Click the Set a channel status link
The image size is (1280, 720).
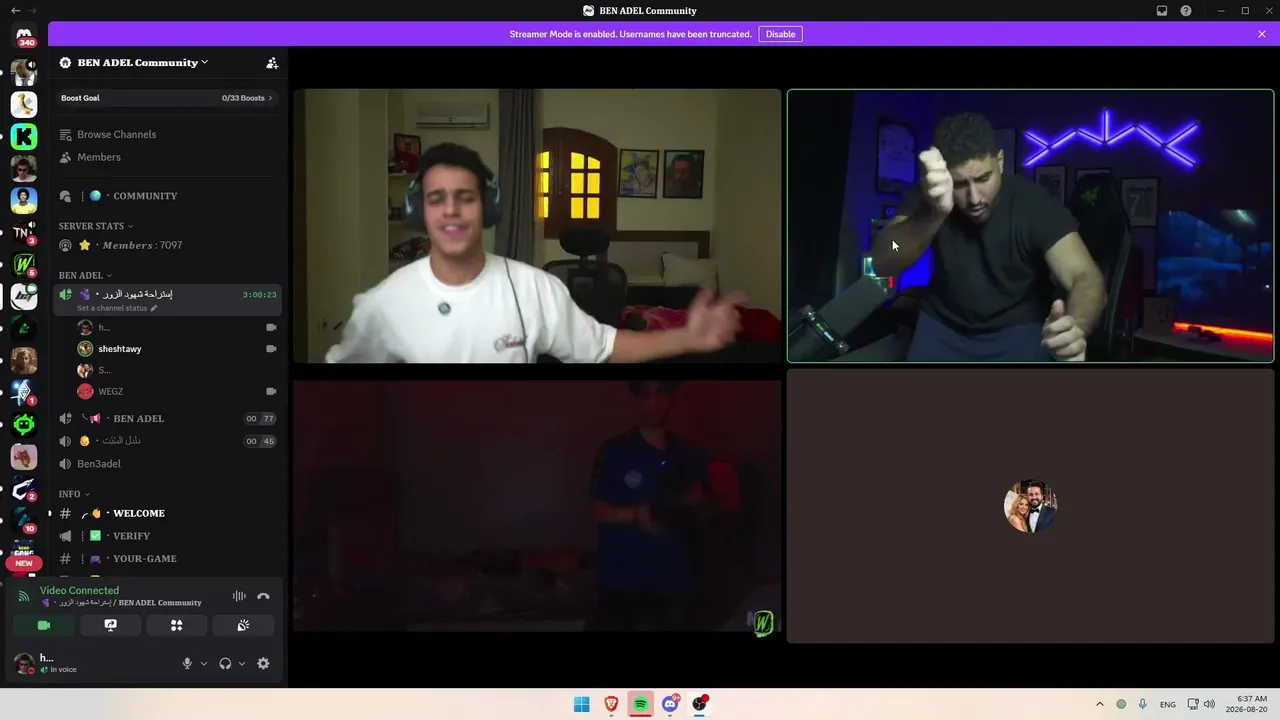click(x=117, y=308)
